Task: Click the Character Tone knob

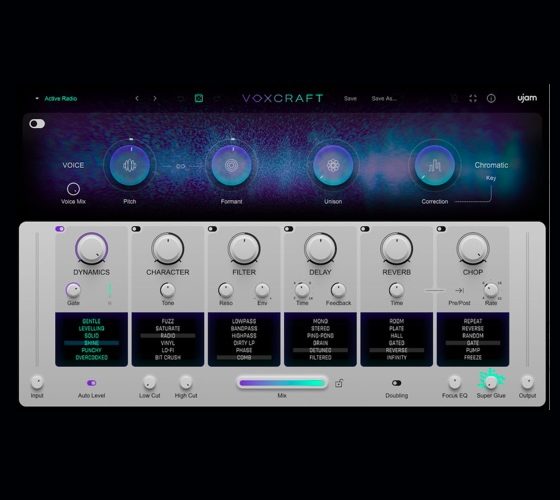Action: point(168,290)
